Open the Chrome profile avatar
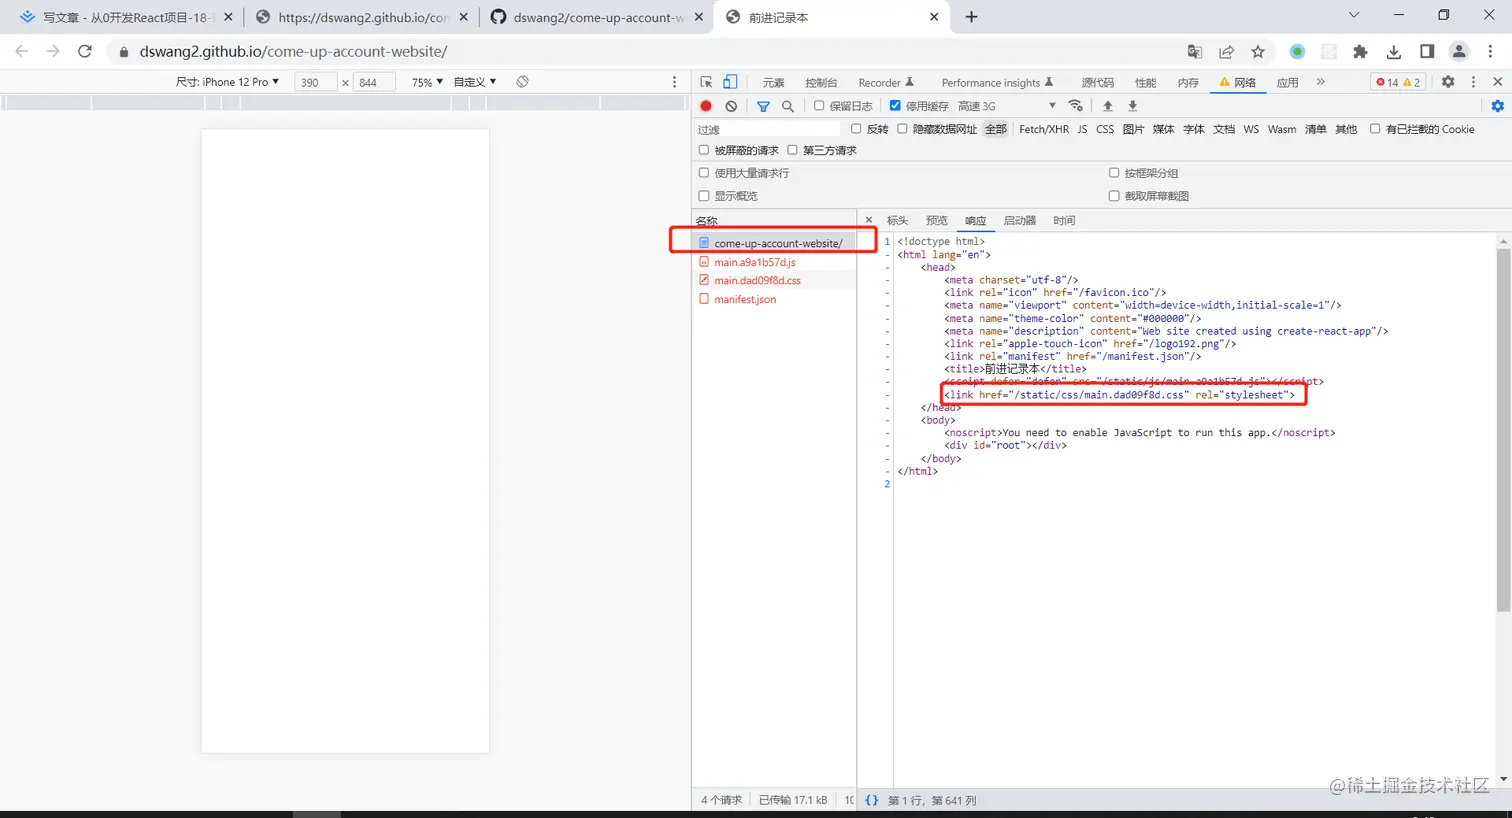Image resolution: width=1512 pixels, height=818 pixels. tap(1459, 52)
